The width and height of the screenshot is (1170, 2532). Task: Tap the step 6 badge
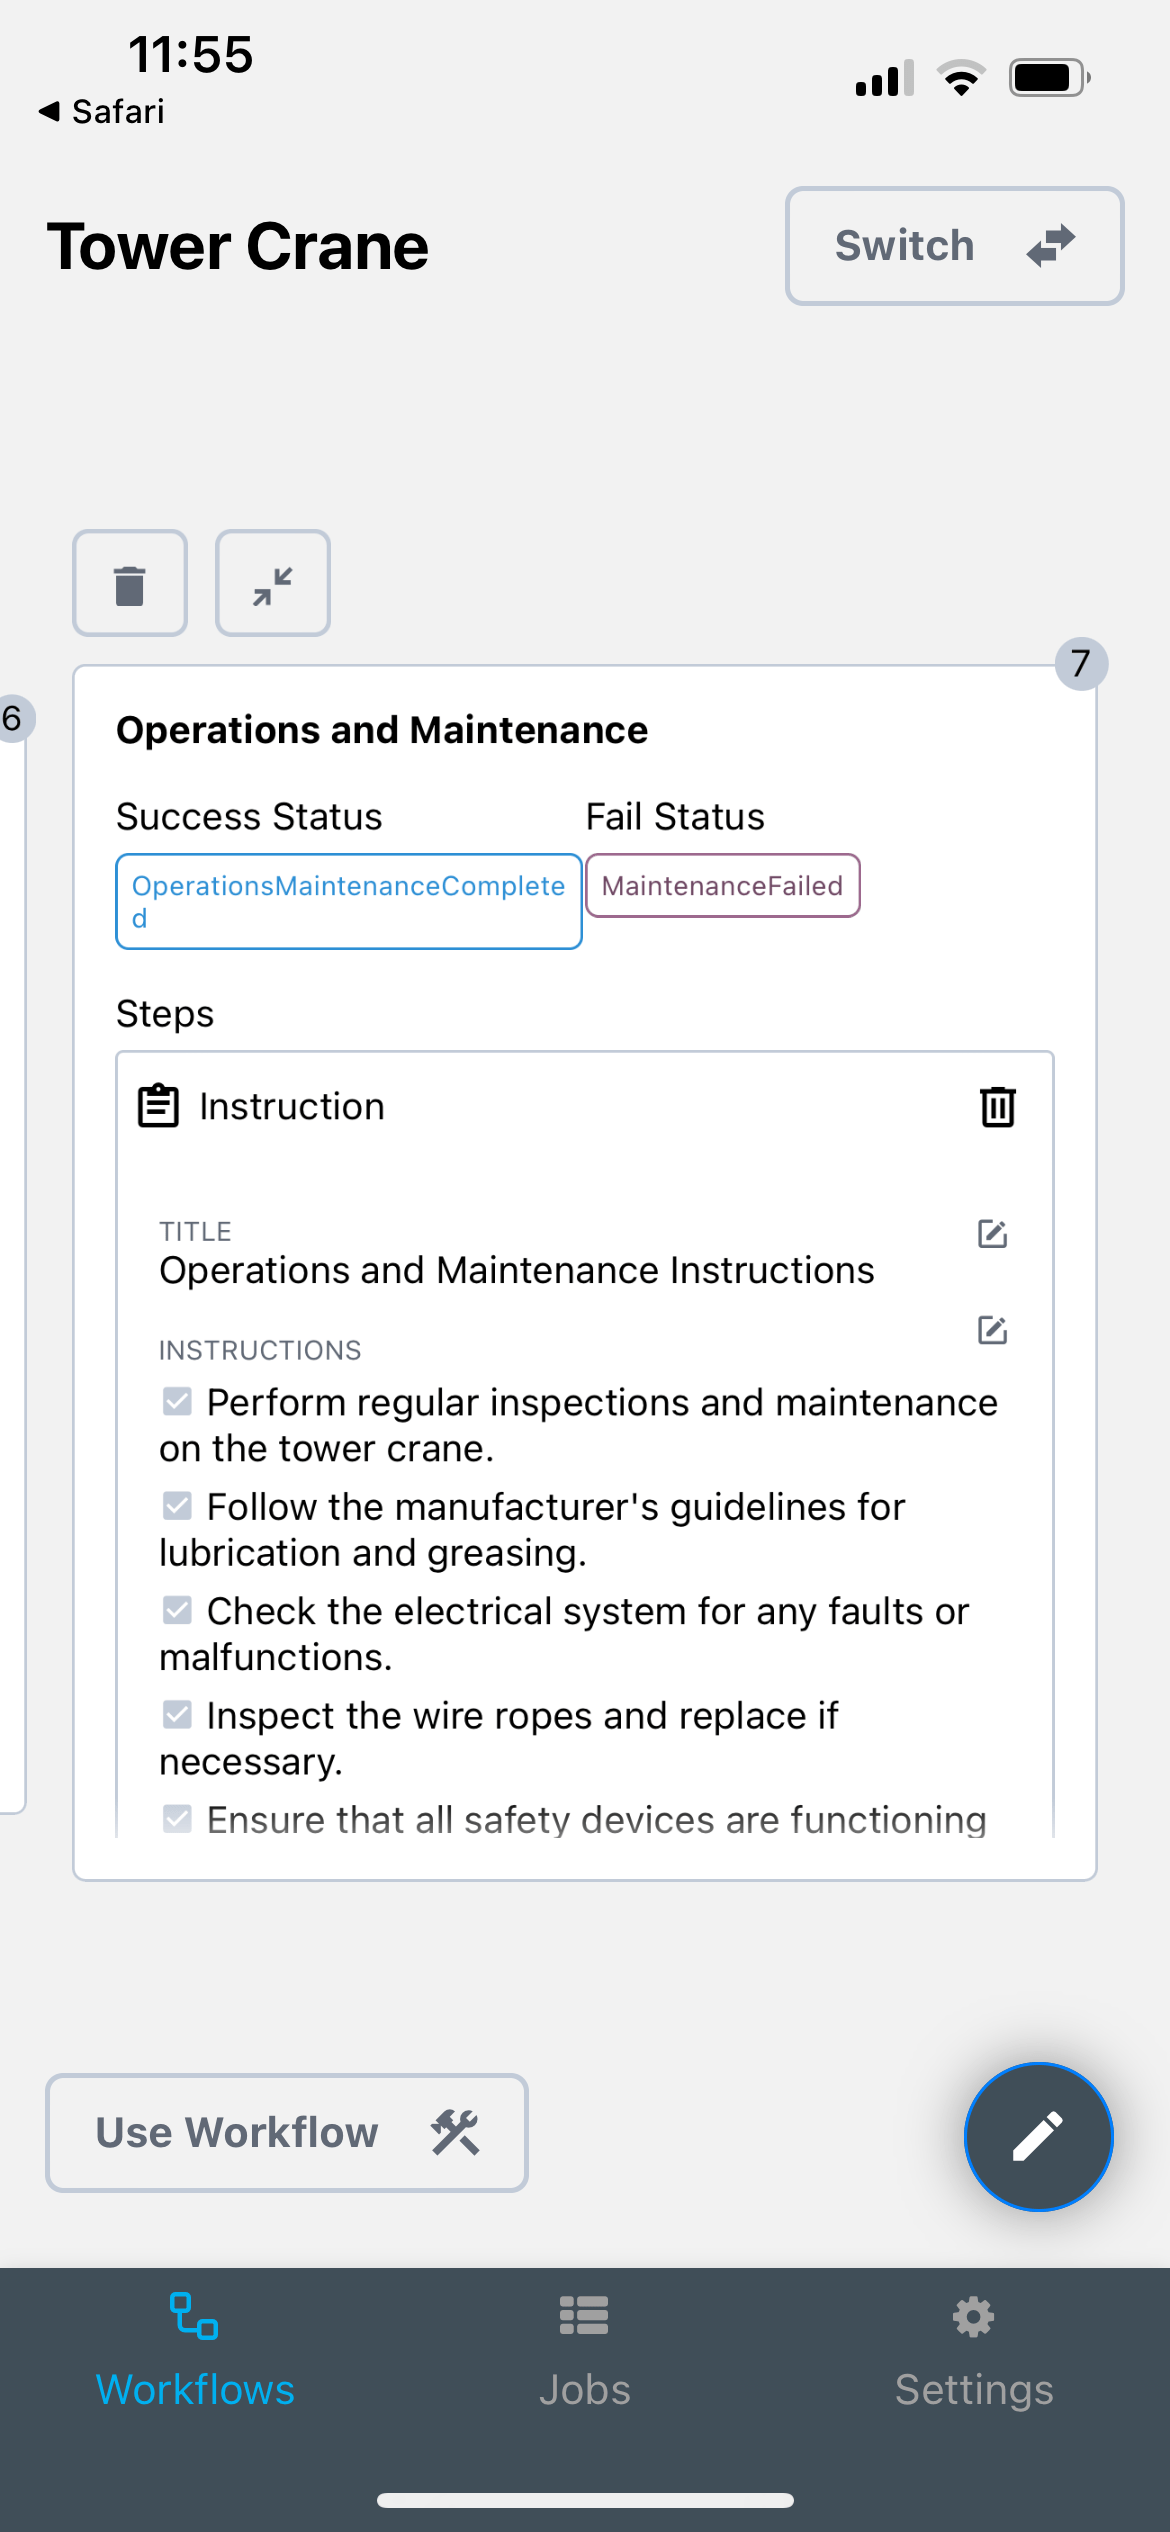(14, 718)
